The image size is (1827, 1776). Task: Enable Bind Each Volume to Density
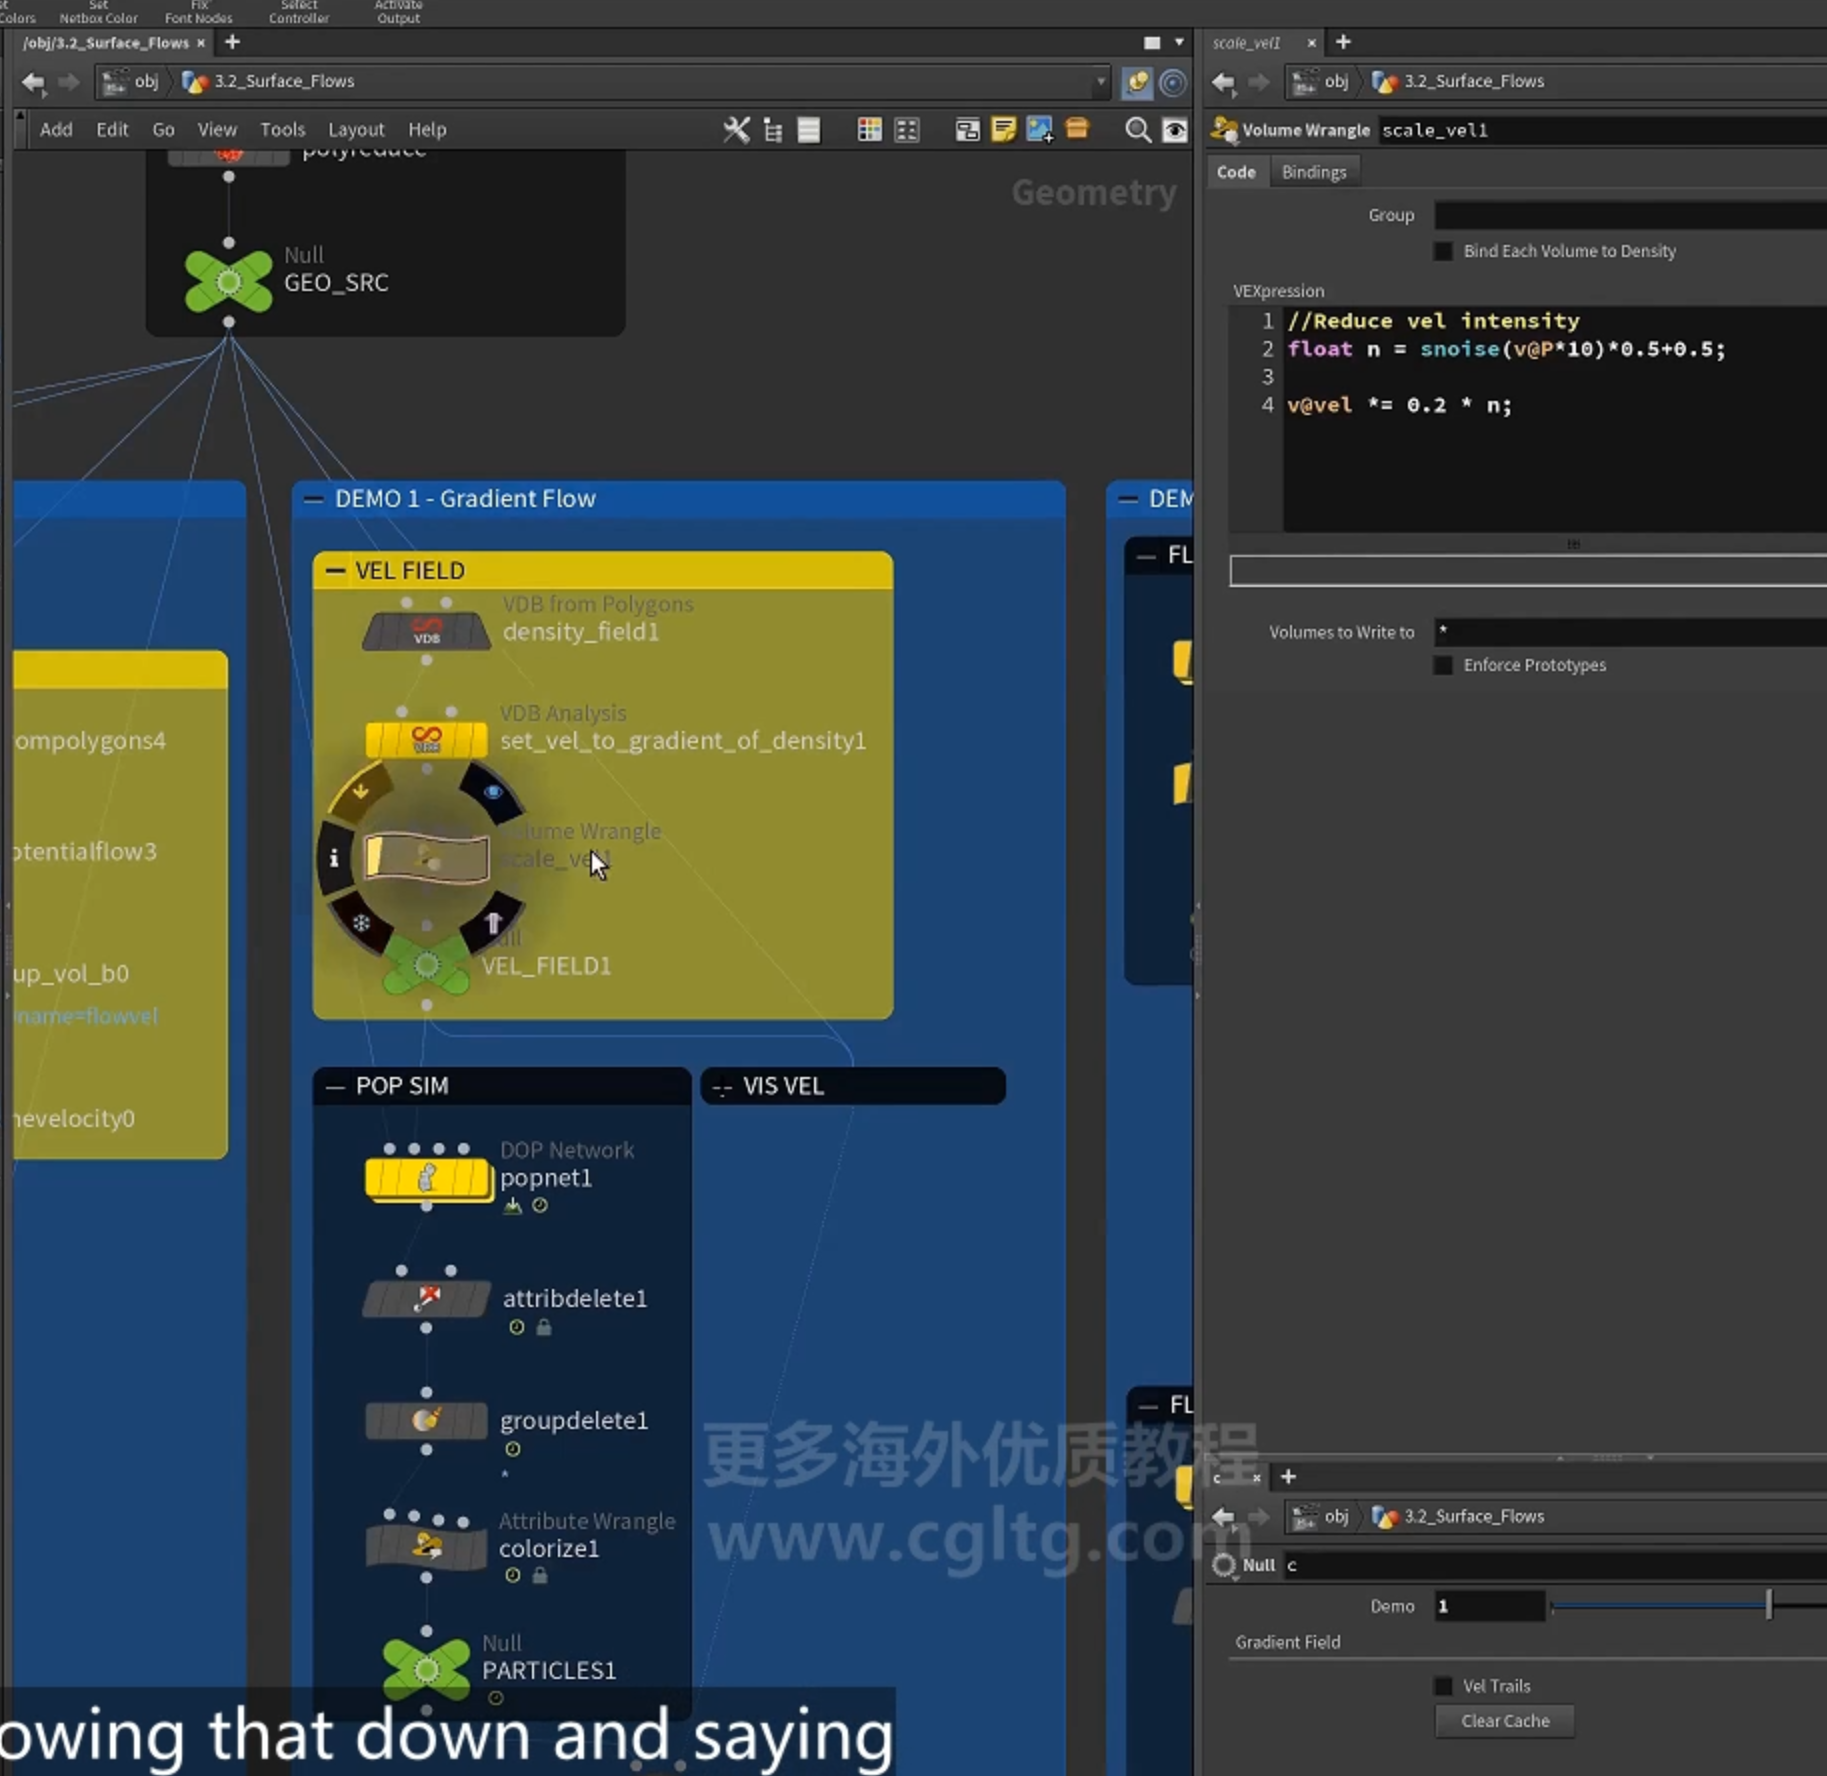[x=1443, y=251]
